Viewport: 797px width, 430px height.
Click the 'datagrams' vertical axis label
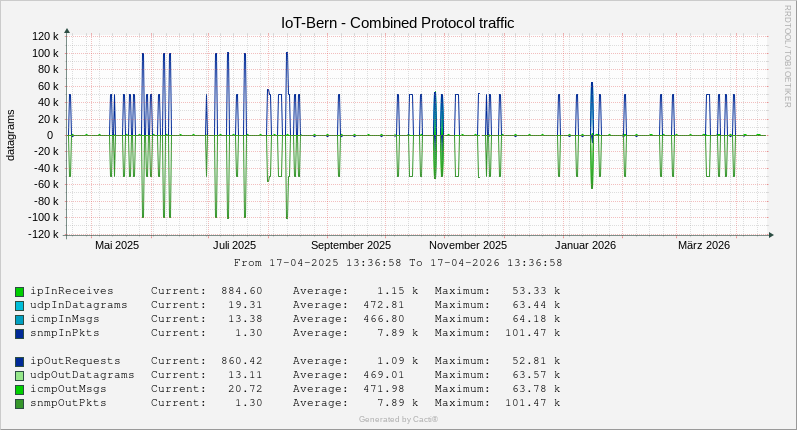(x=11, y=134)
